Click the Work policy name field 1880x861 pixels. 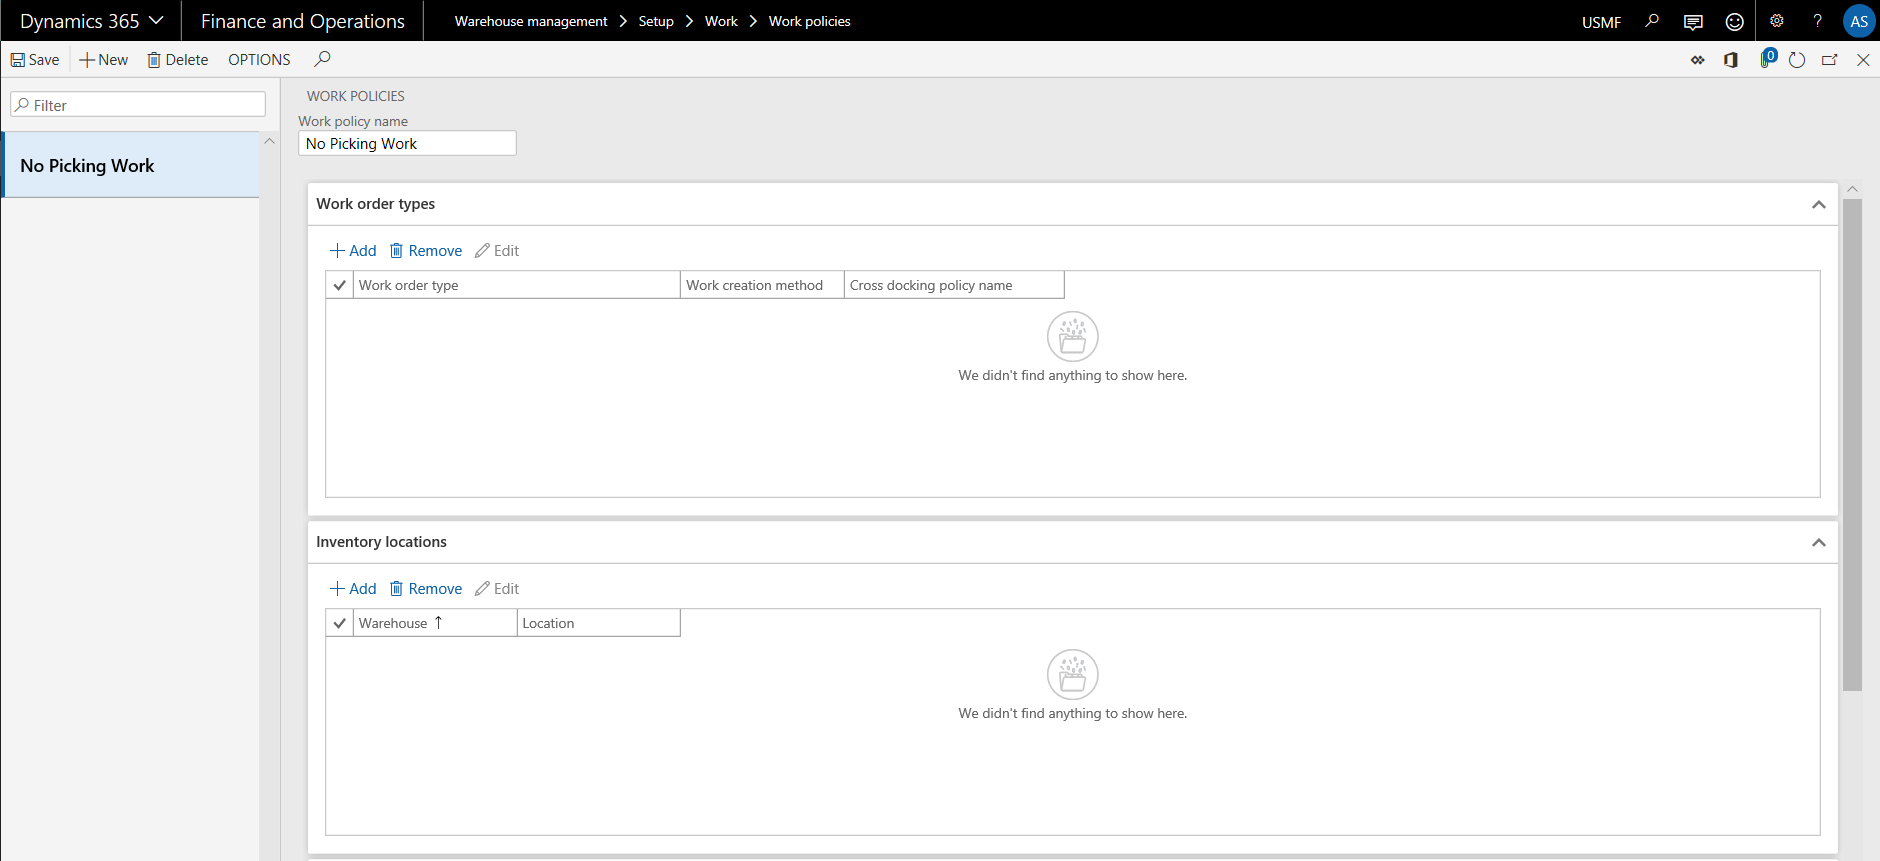click(407, 144)
